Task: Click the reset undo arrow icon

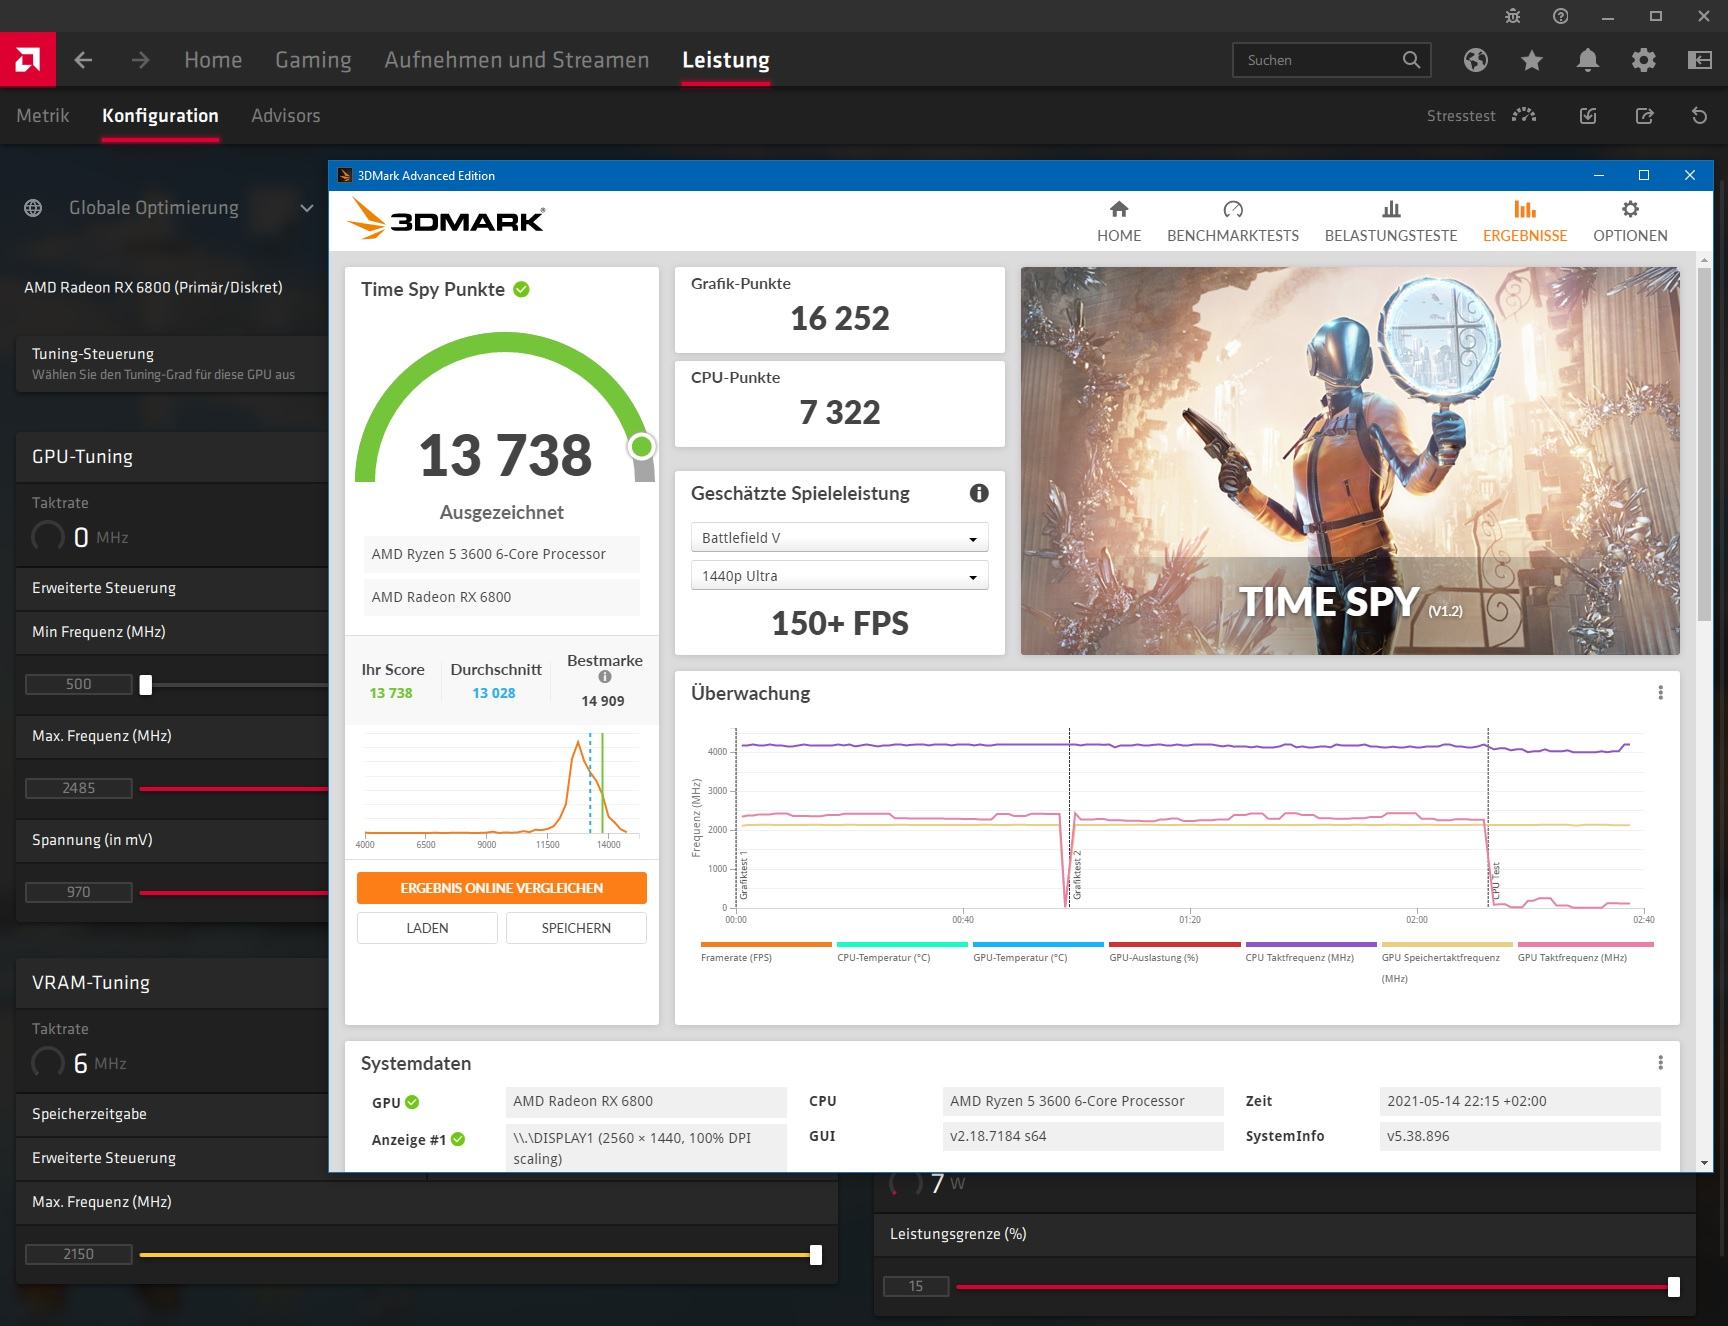Action: 1699,116
